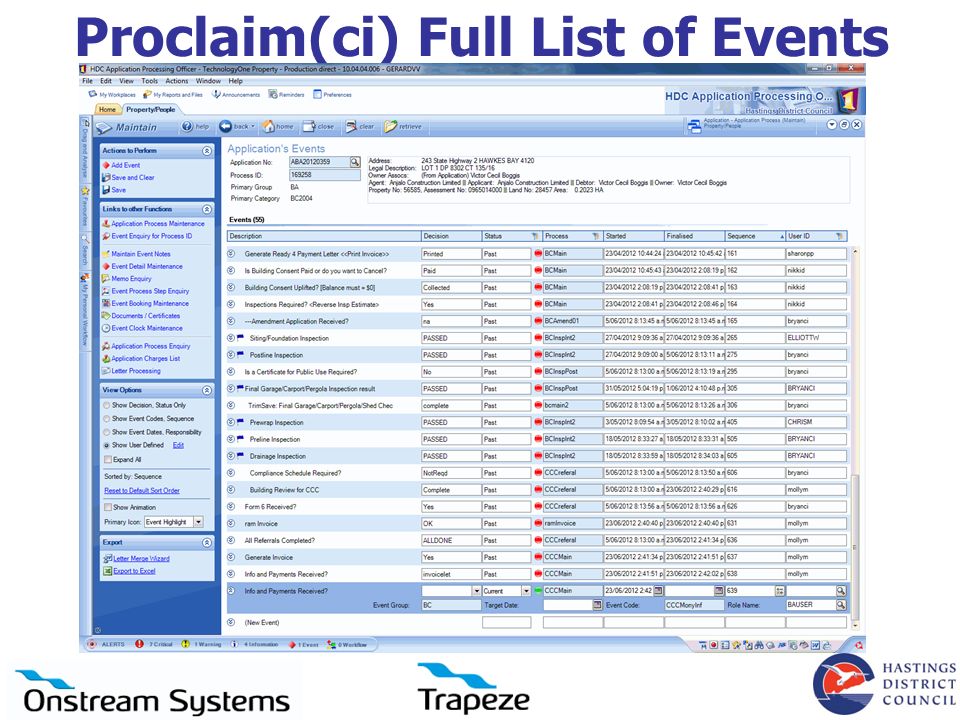This screenshot has width=960, height=720.
Task: Click the Warning alert icon in status bar
Action: pyautogui.click(x=186, y=644)
